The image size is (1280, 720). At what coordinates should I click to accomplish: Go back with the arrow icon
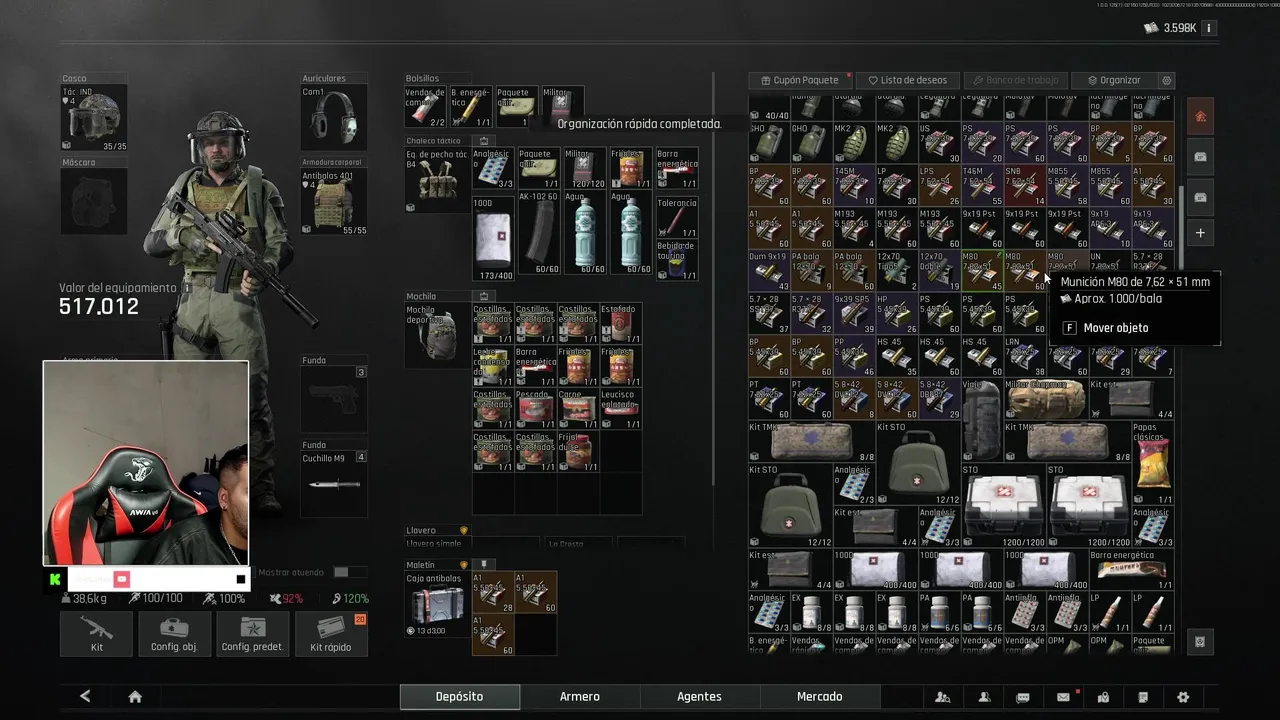[x=85, y=696]
